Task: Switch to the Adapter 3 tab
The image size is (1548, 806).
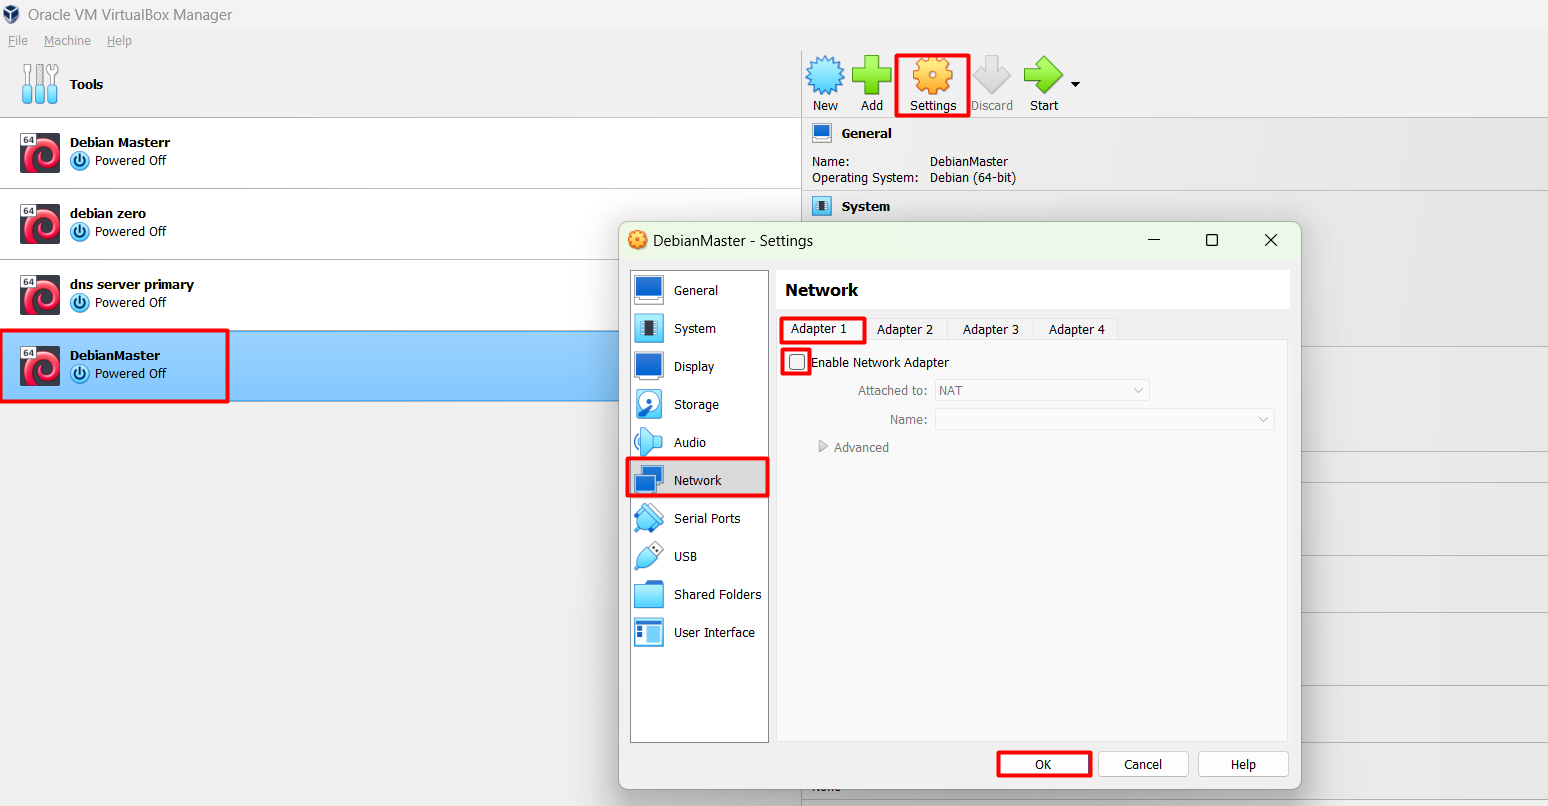Action: click(991, 329)
